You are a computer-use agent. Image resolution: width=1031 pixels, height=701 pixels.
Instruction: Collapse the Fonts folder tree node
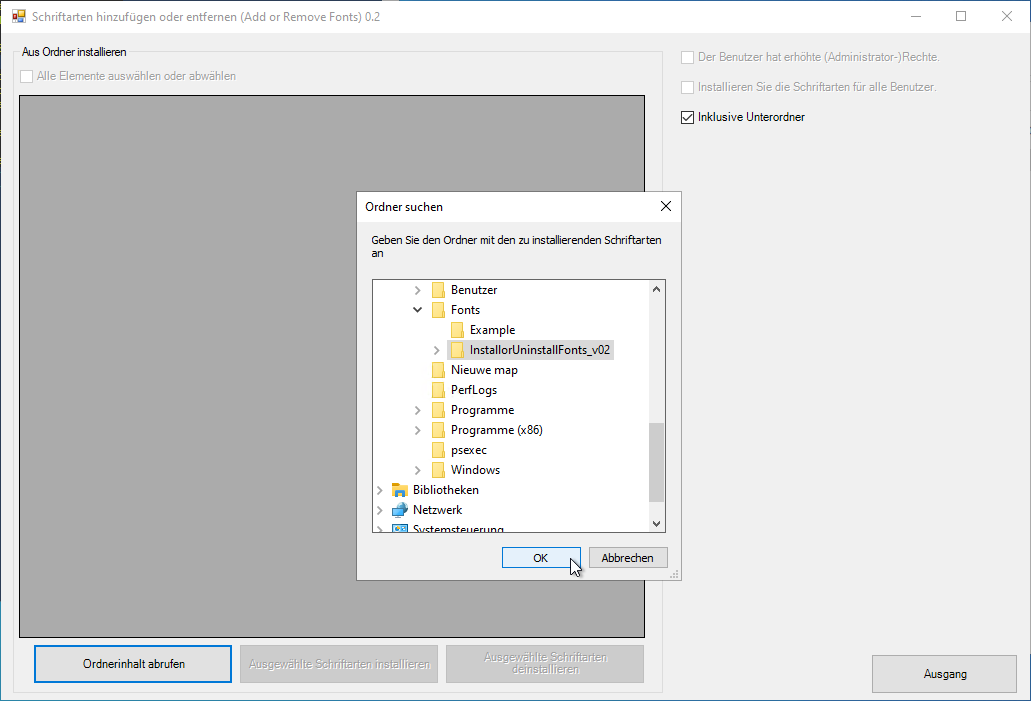coord(418,310)
